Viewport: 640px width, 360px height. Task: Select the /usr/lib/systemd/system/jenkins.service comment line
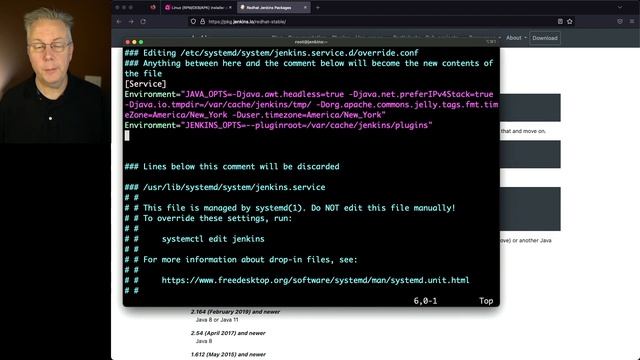225,187
